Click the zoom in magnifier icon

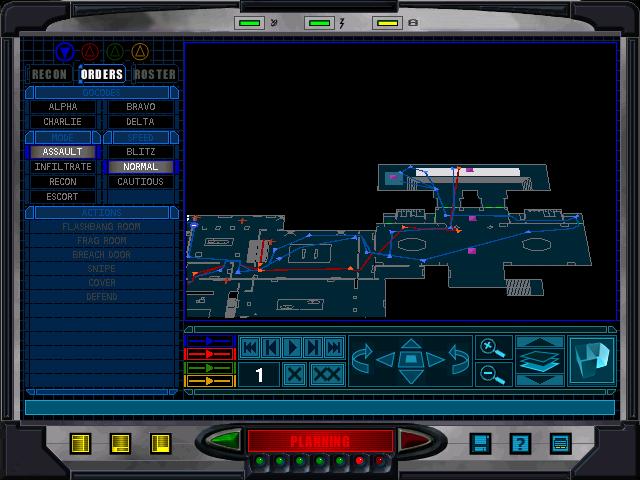click(x=490, y=346)
